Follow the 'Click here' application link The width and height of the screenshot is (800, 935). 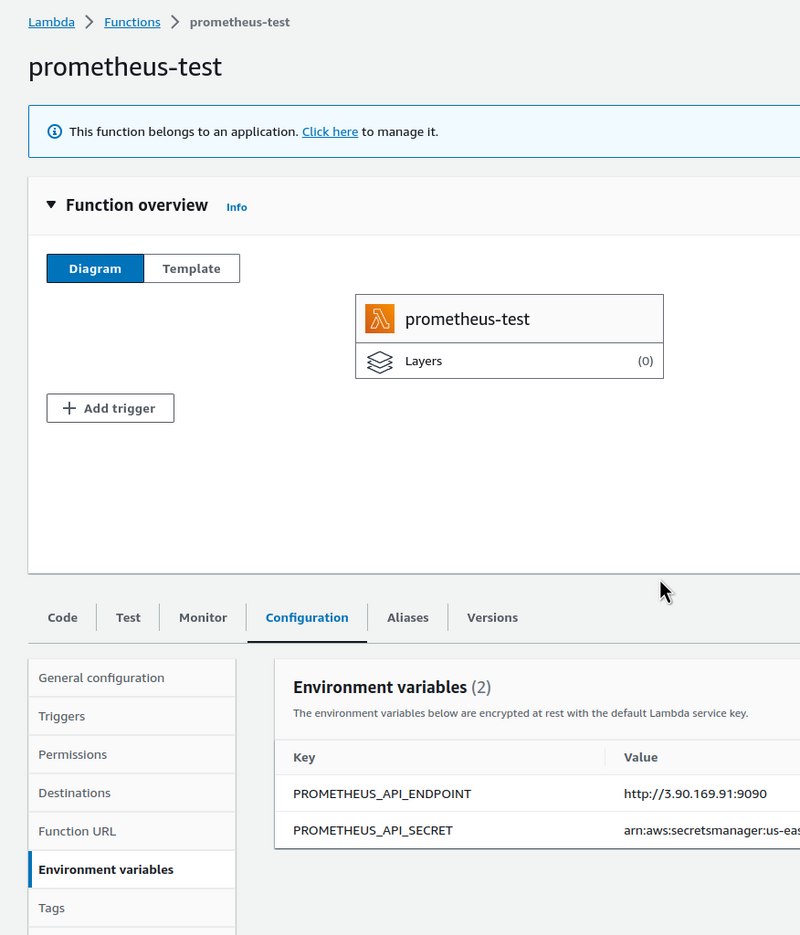330,132
